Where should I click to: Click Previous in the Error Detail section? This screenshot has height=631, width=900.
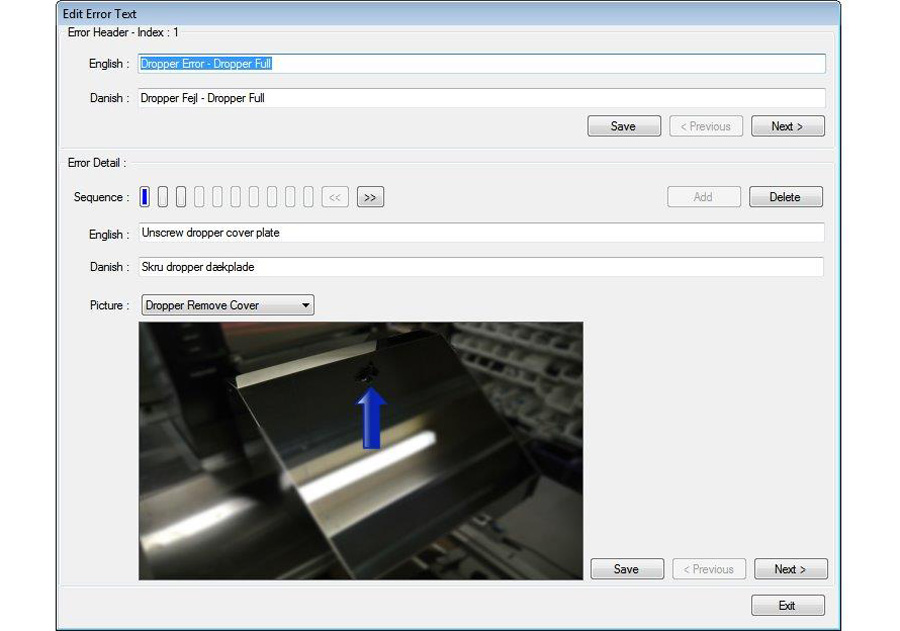click(x=709, y=569)
